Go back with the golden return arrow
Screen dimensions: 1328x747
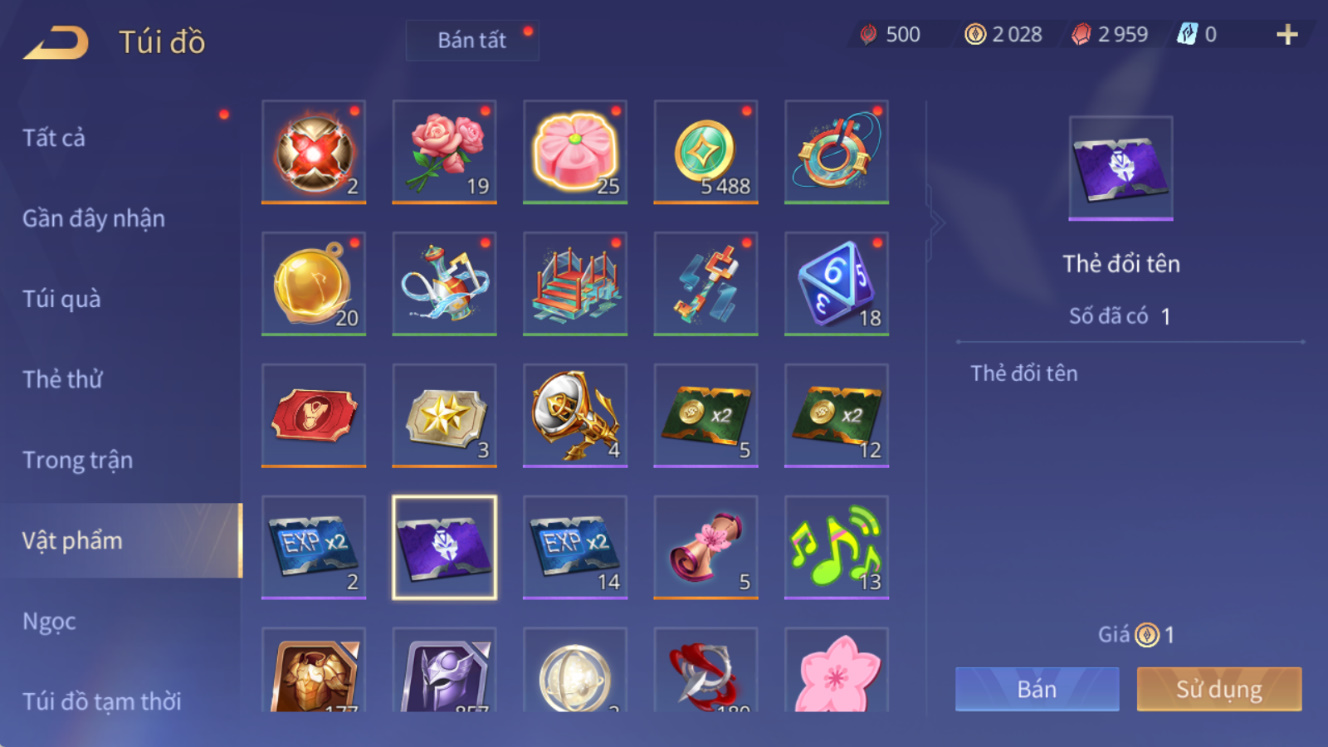click(x=56, y=42)
